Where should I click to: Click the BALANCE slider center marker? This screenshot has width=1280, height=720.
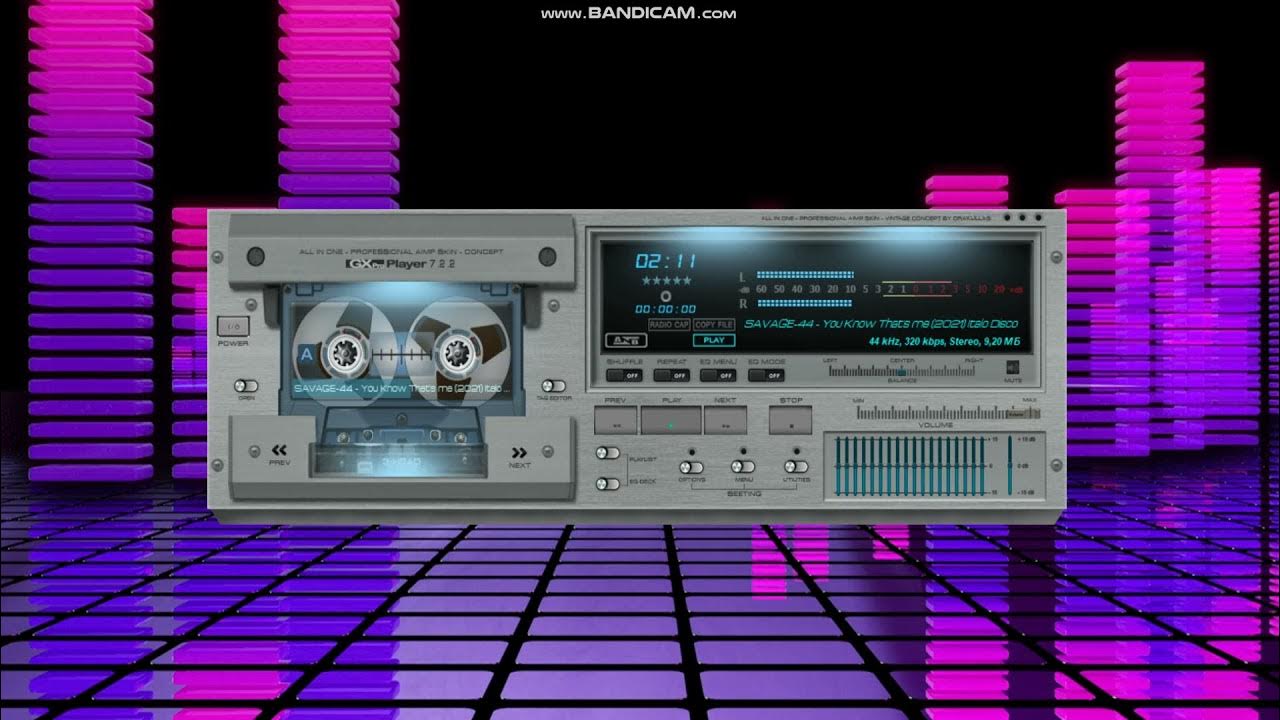pyautogui.click(x=901, y=370)
